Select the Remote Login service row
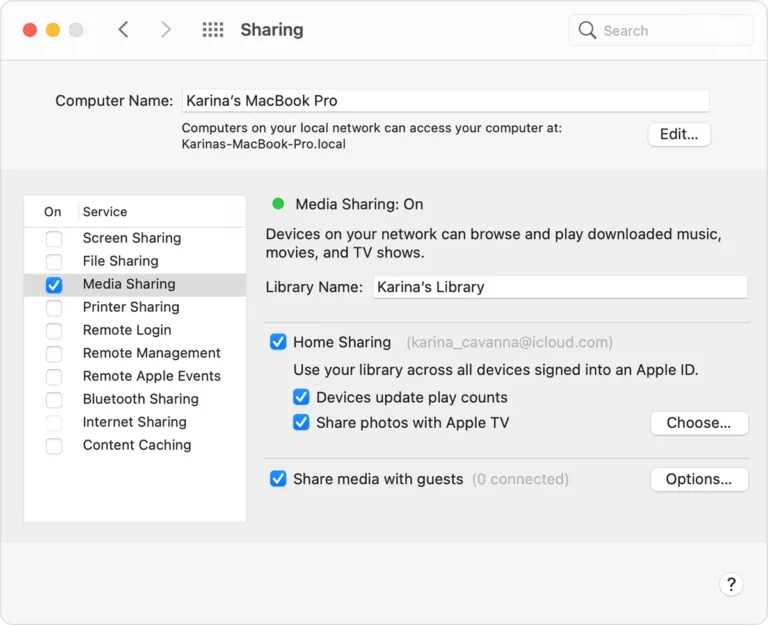The width and height of the screenshot is (768, 625). point(135,330)
